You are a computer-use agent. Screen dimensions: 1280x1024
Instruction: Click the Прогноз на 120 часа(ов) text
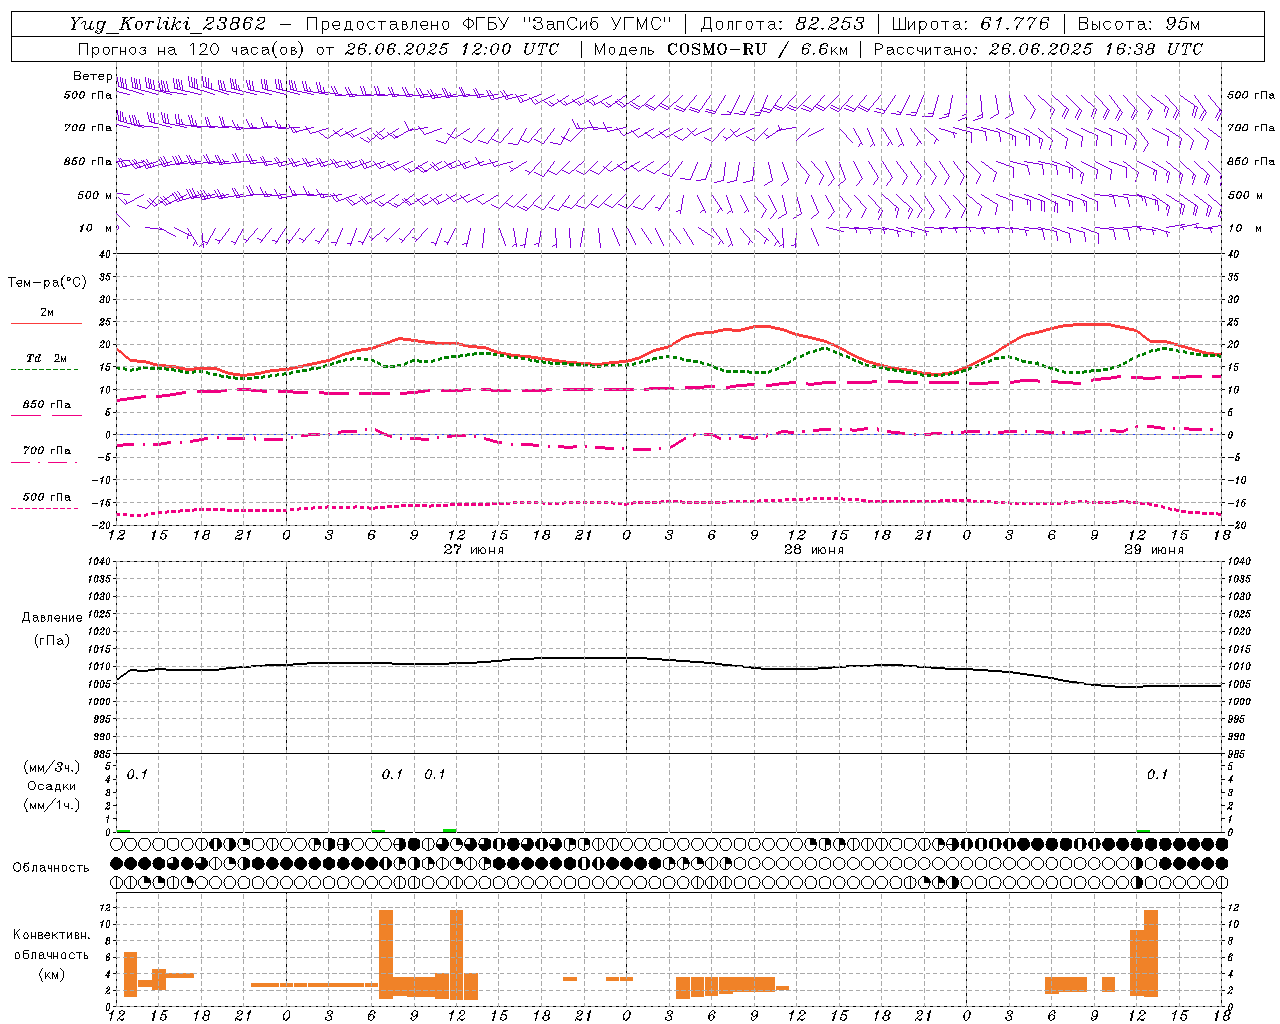(192, 49)
